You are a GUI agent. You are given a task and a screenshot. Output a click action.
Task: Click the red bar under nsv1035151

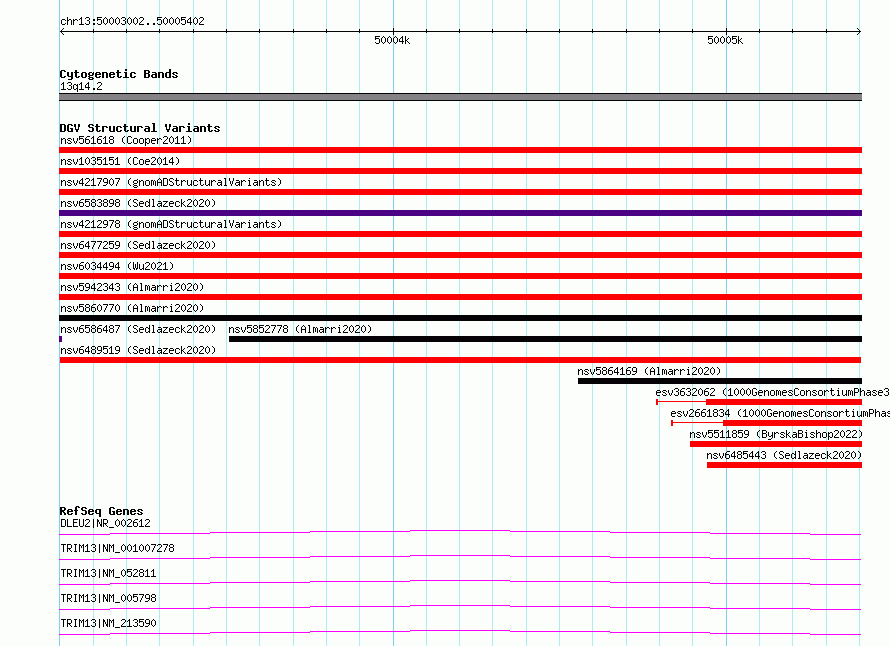click(x=460, y=171)
